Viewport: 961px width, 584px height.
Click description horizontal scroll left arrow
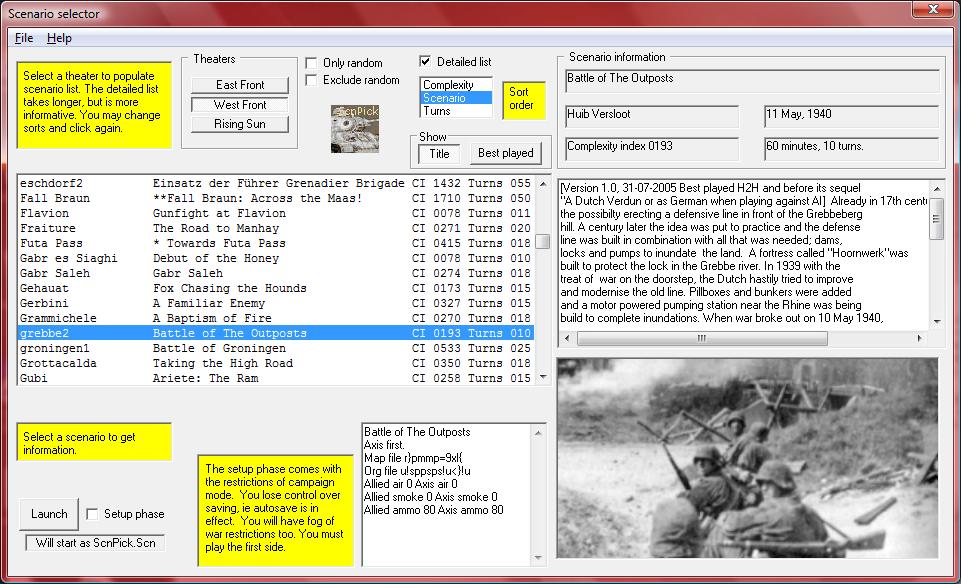tap(567, 338)
